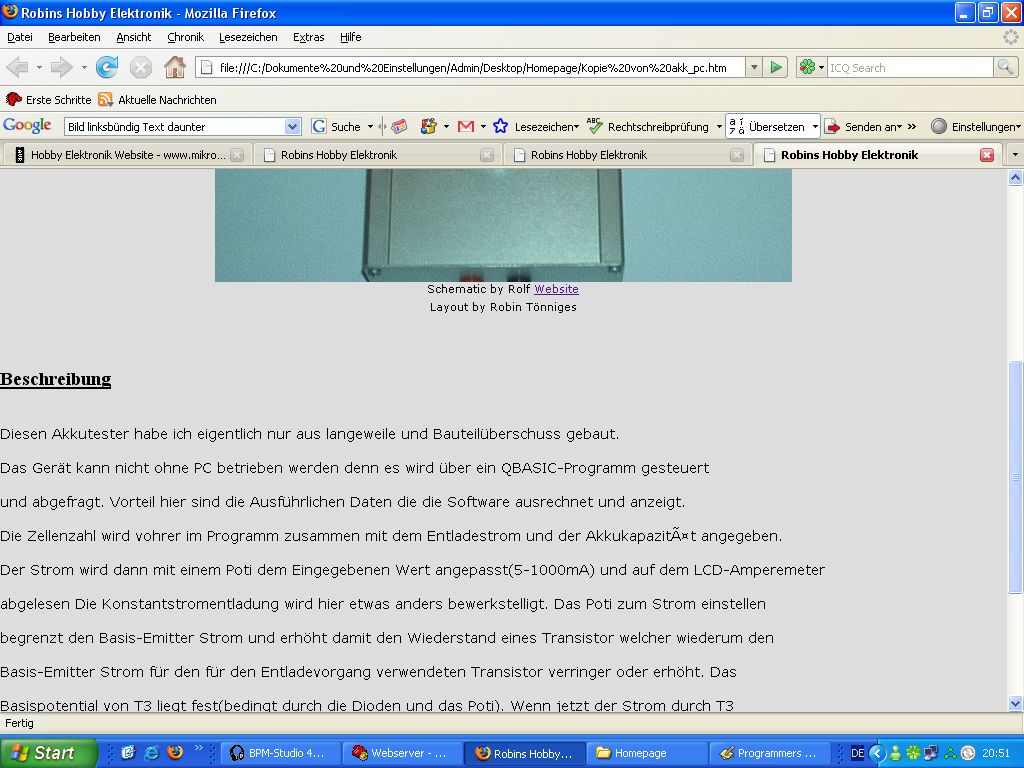Click the Lesezeichen star icon
Viewport: 1024px width, 768px height.
(500, 126)
